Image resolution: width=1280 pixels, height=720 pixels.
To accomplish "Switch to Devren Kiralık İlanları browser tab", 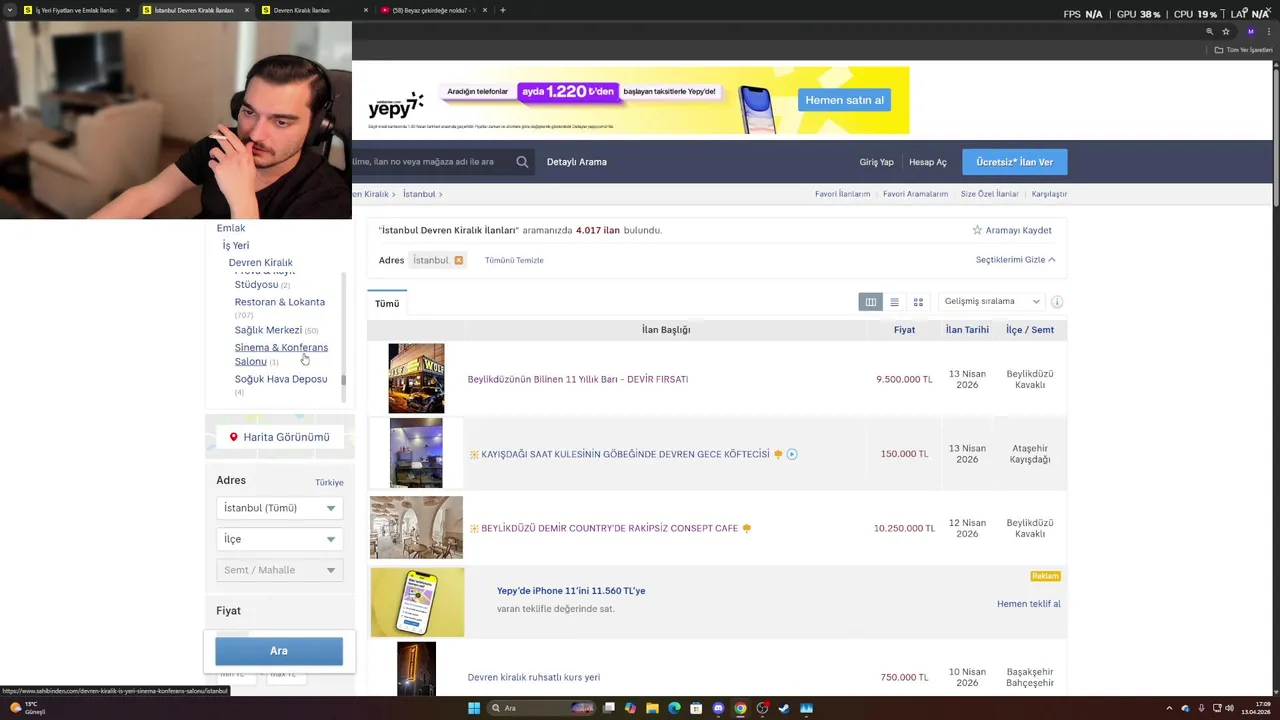I will click(x=301, y=10).
